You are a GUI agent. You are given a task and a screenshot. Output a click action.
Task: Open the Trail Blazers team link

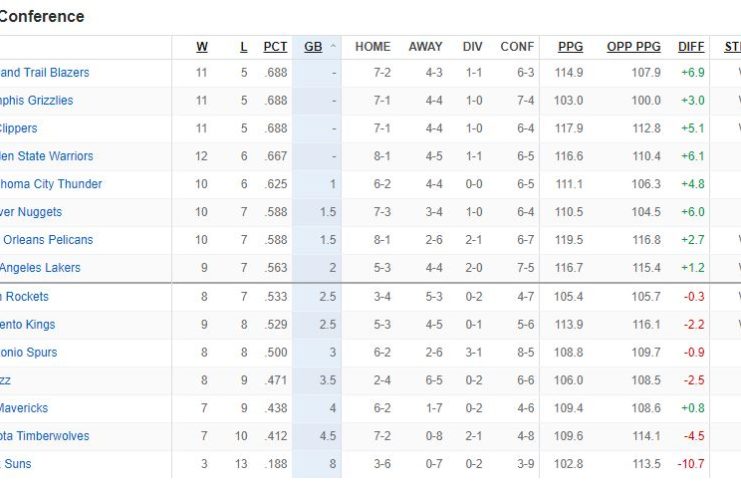(x=44, y=73)
